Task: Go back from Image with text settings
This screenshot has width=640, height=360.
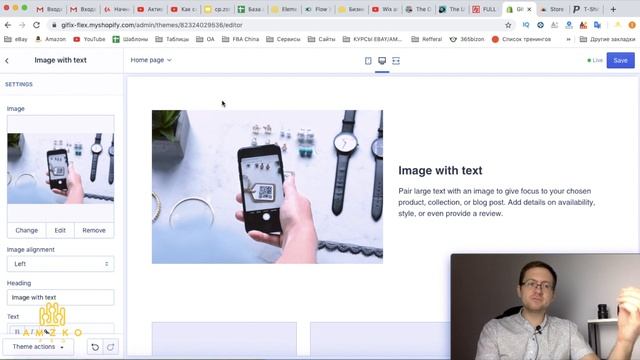Action: 7,60
